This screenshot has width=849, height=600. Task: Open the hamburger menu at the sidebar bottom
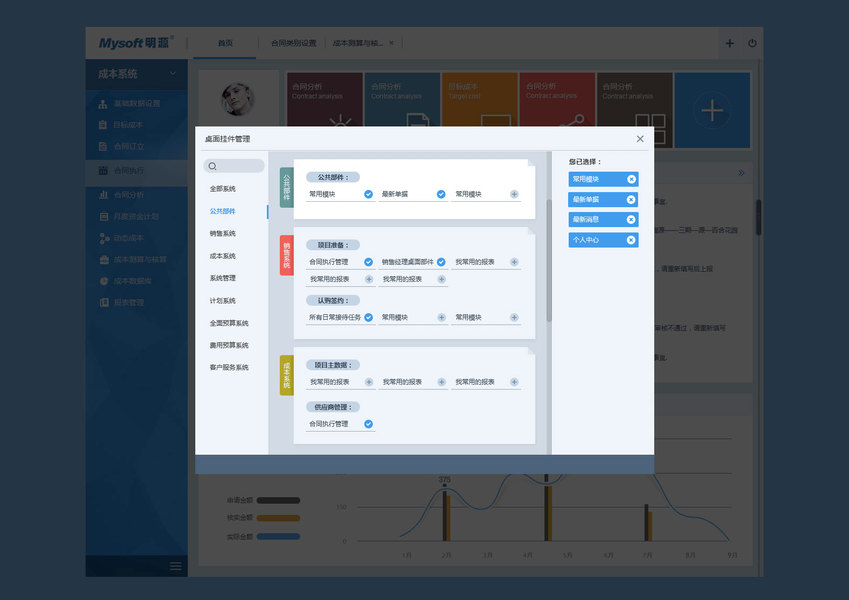pyautogui.click(x=175, y=566)
